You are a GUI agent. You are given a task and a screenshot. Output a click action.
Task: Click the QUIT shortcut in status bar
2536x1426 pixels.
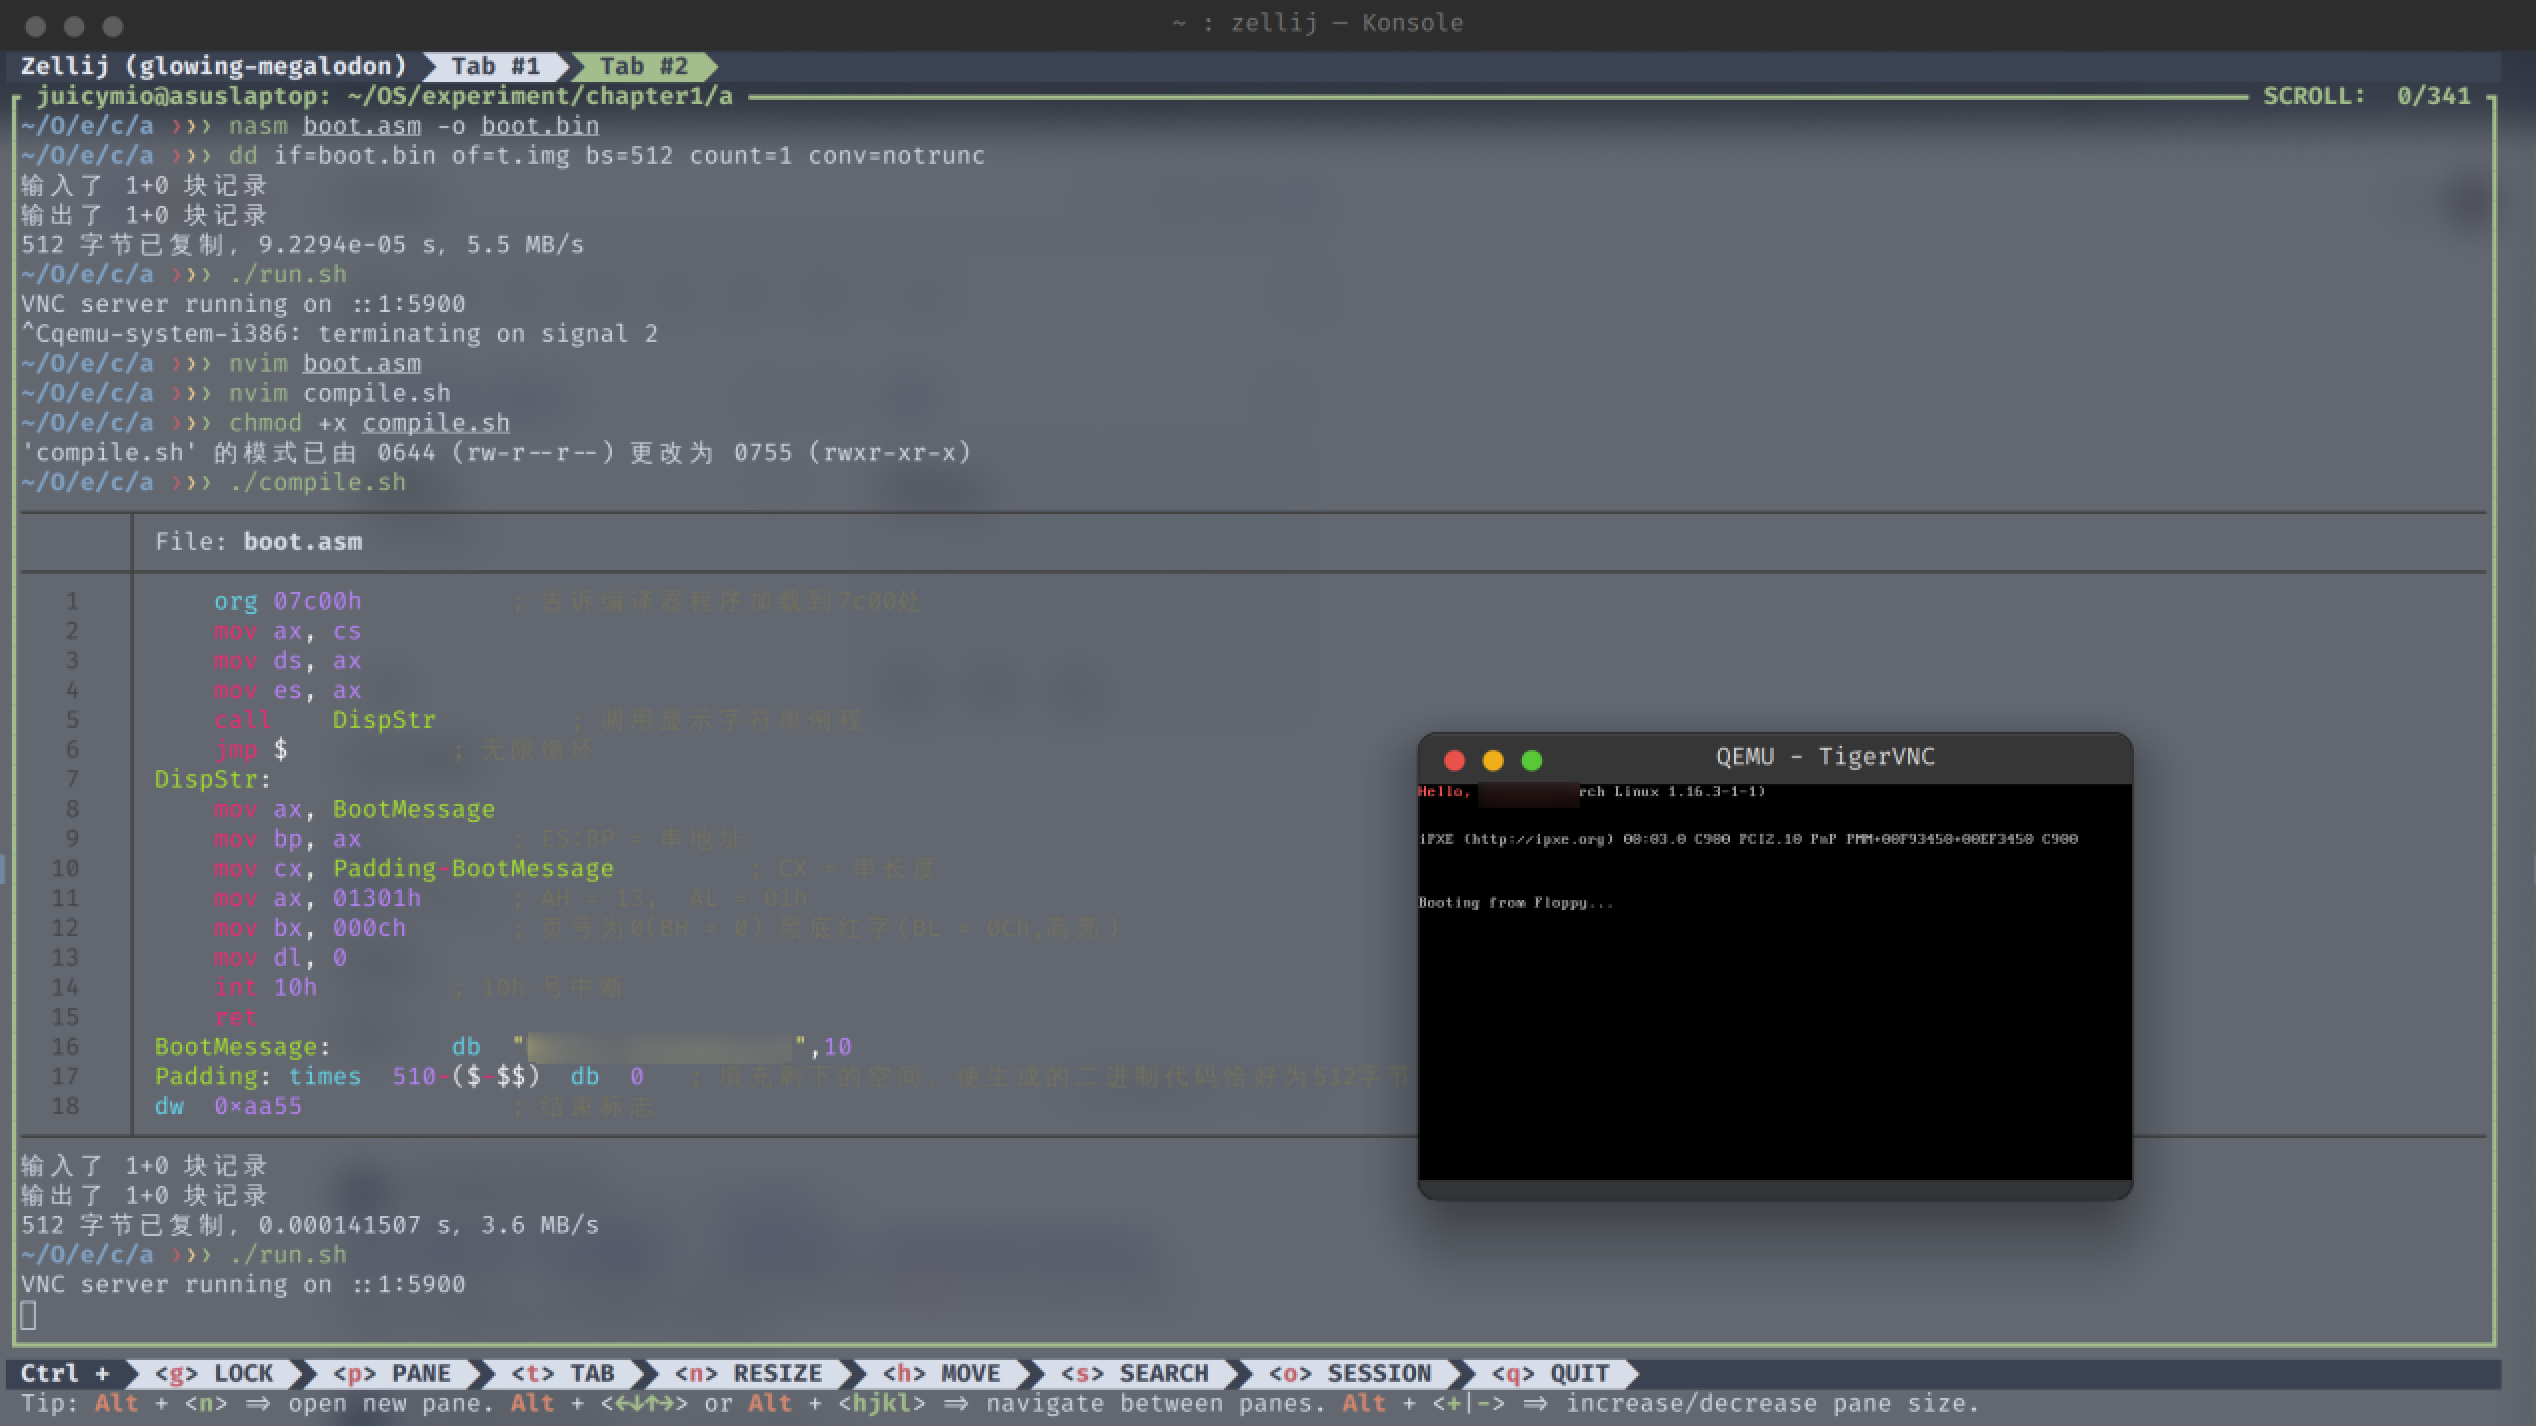[1551, 1373]
